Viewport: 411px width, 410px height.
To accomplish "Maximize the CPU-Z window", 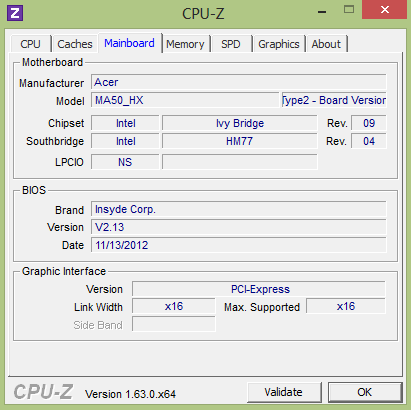I will 349,10.
